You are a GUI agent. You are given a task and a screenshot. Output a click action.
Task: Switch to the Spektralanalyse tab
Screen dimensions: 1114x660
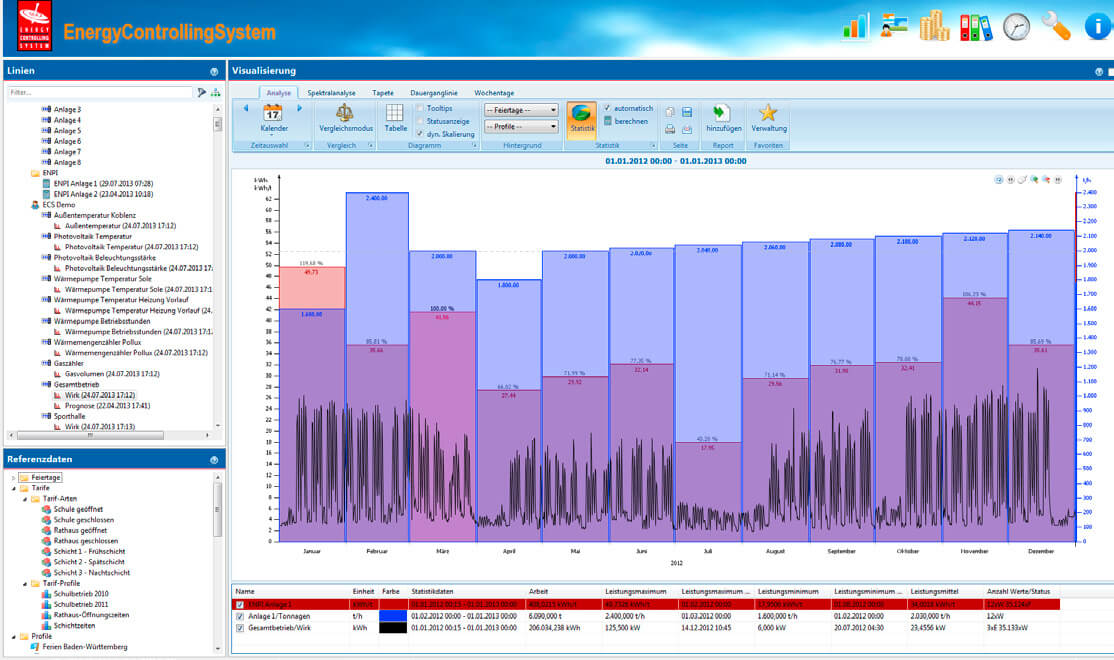tap(330, 92)
